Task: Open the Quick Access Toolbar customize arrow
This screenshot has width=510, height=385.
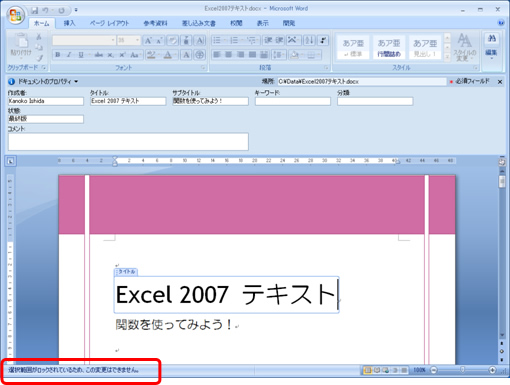Action: (76, 10)
